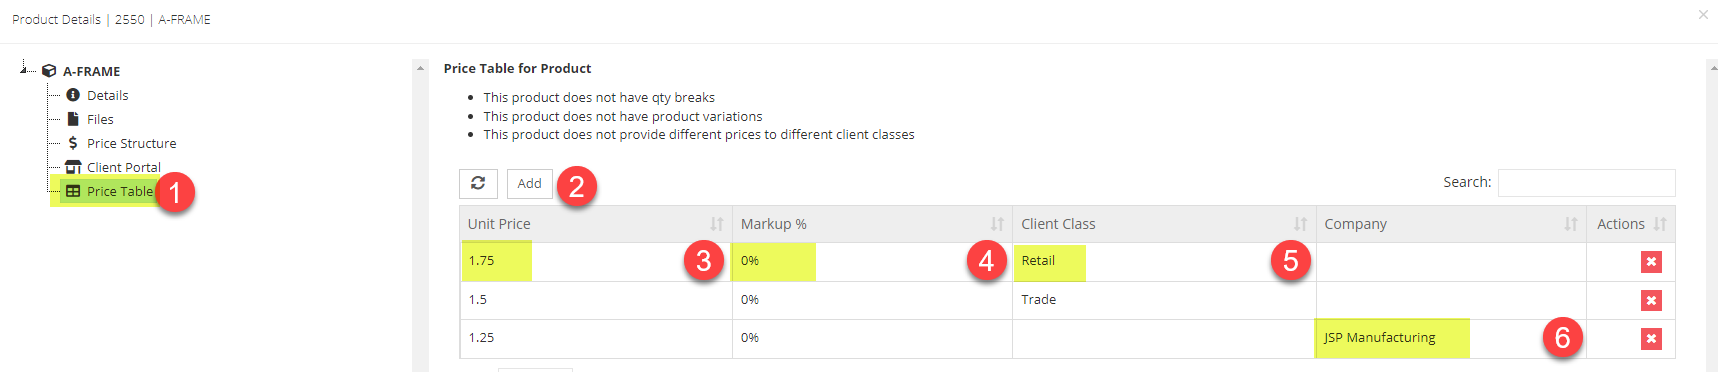Screen dimensions: 1718x372
Task: Click the left panel scrollbar up arrow
Action: [x=420, y=68]
